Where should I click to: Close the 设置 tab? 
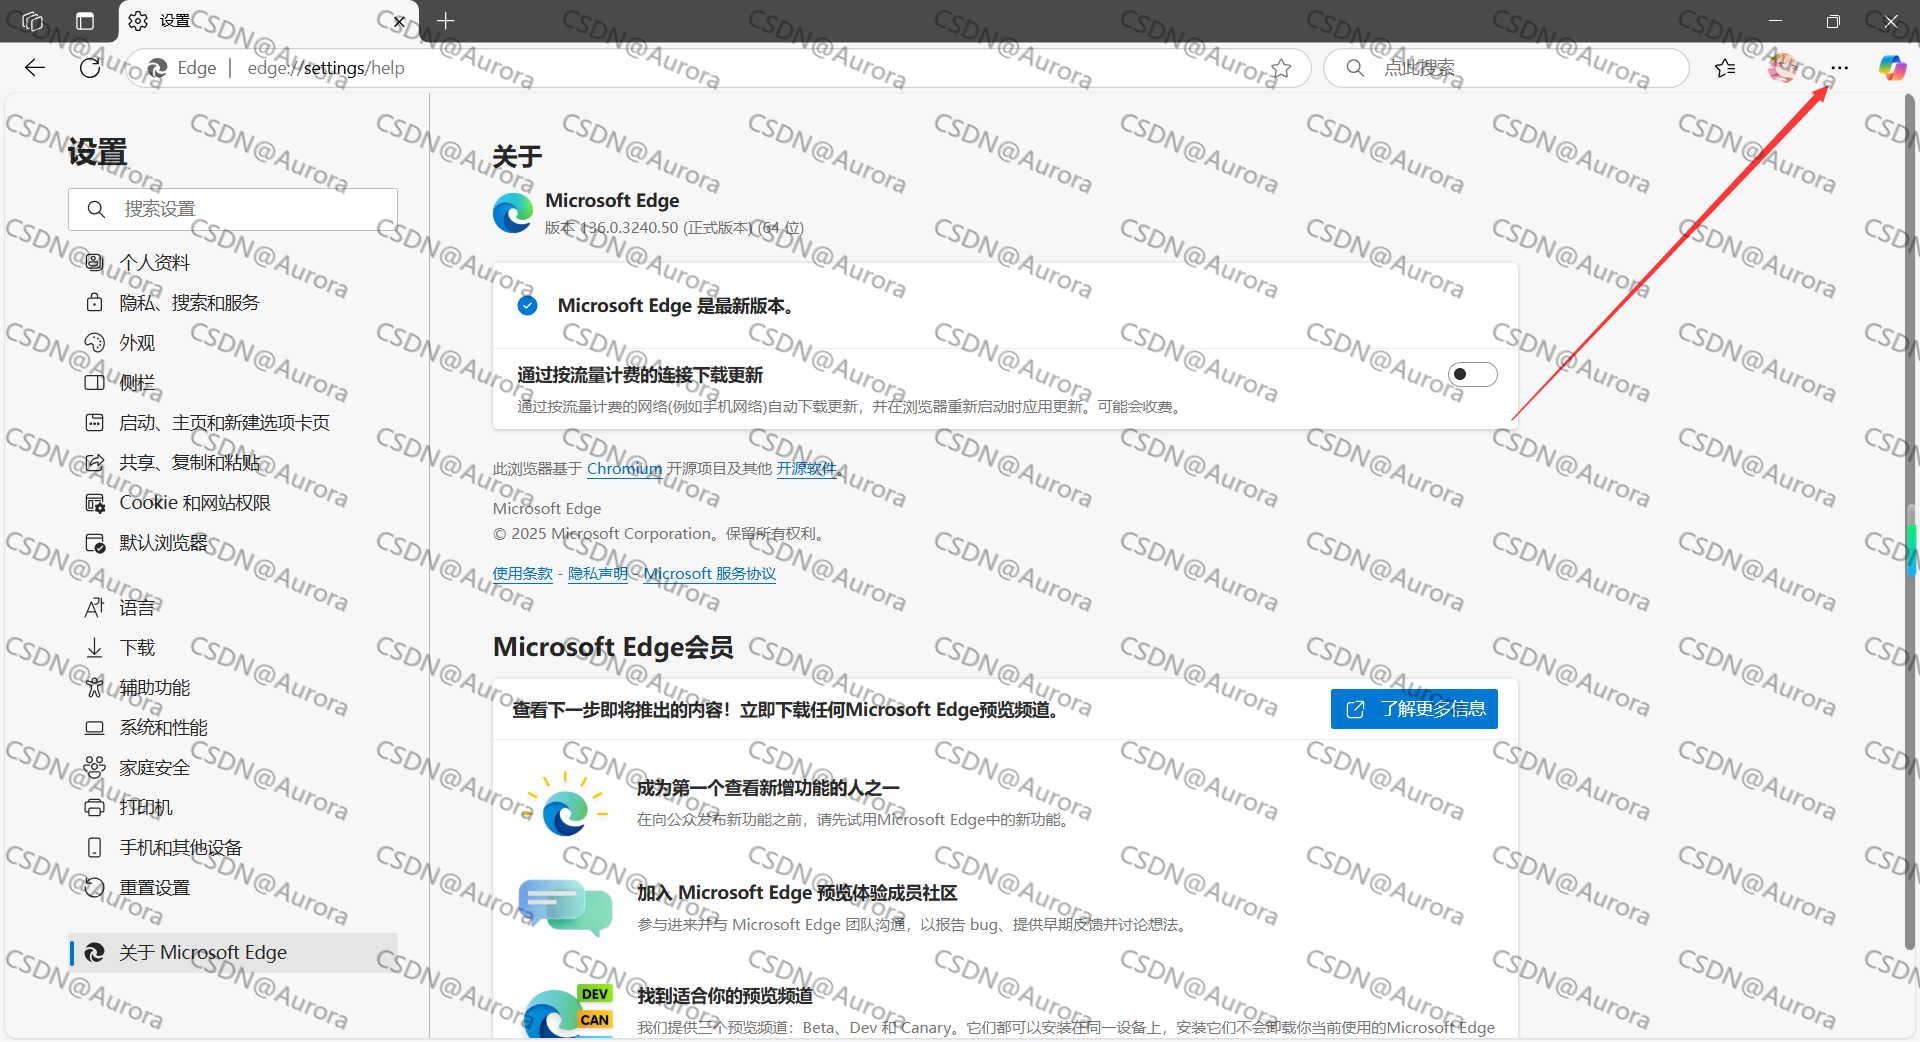(399, 21)
